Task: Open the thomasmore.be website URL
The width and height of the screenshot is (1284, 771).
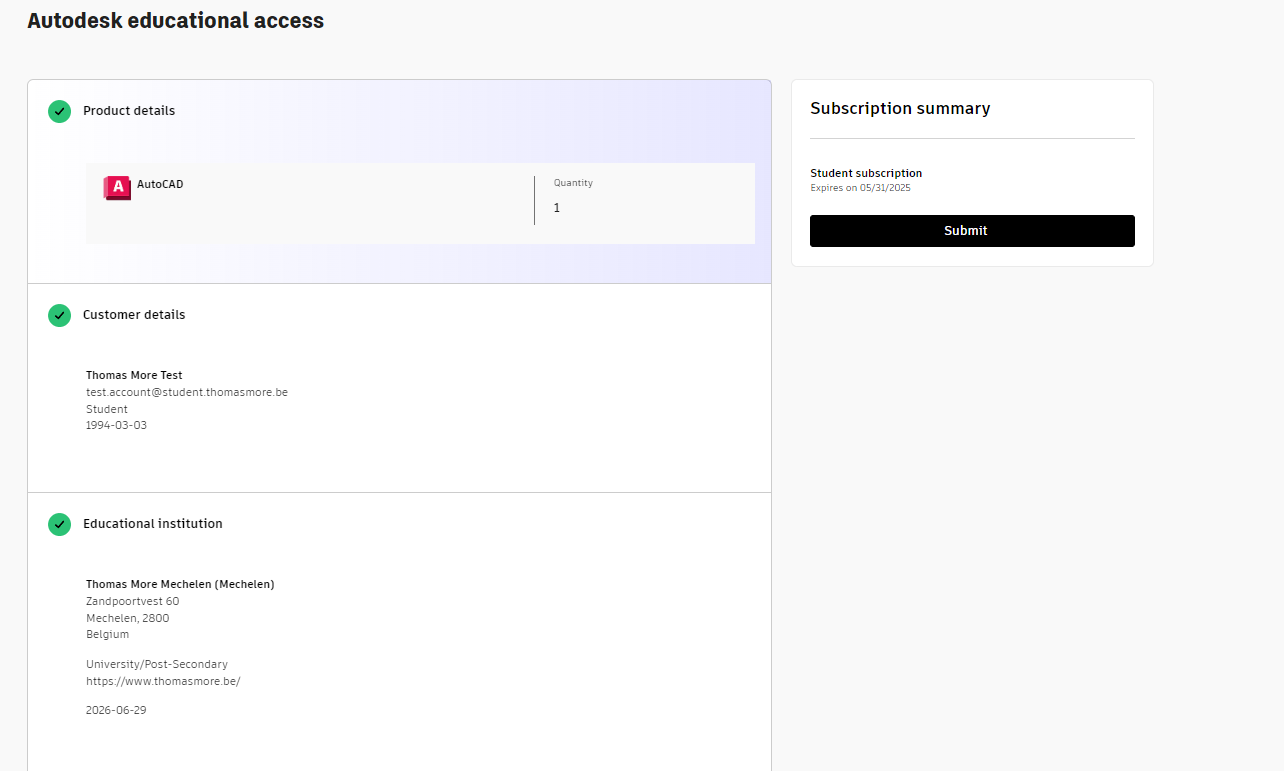Action: click(163, 681)
